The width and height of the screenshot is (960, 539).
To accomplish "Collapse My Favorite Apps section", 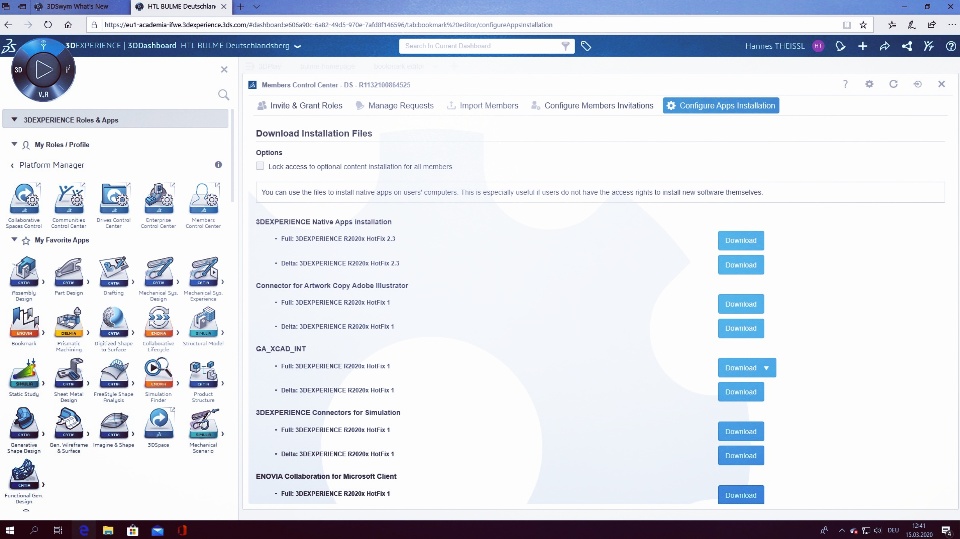I will [x=14, y=239].
